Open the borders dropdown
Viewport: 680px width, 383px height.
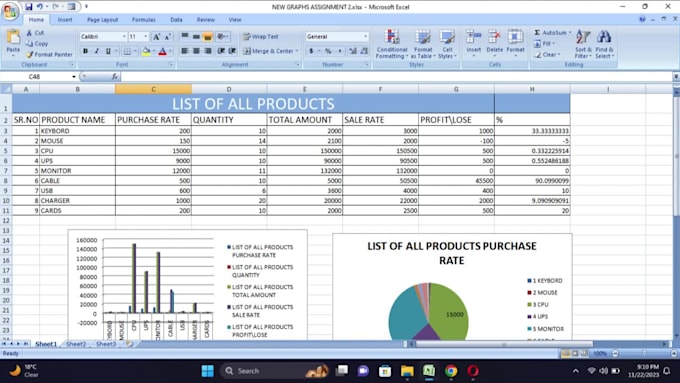click(x=135, y=51)
